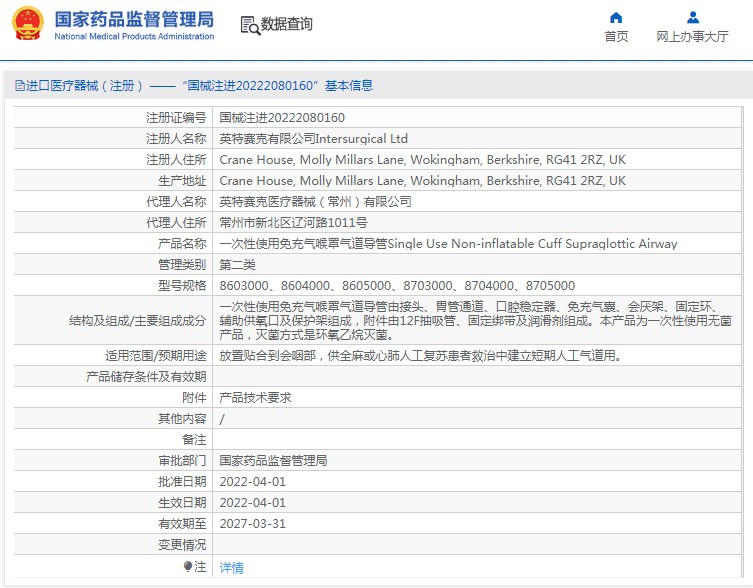Click the 首页 home icon
The width and height of the screenshot is (753, 588).
click(616, 18)
